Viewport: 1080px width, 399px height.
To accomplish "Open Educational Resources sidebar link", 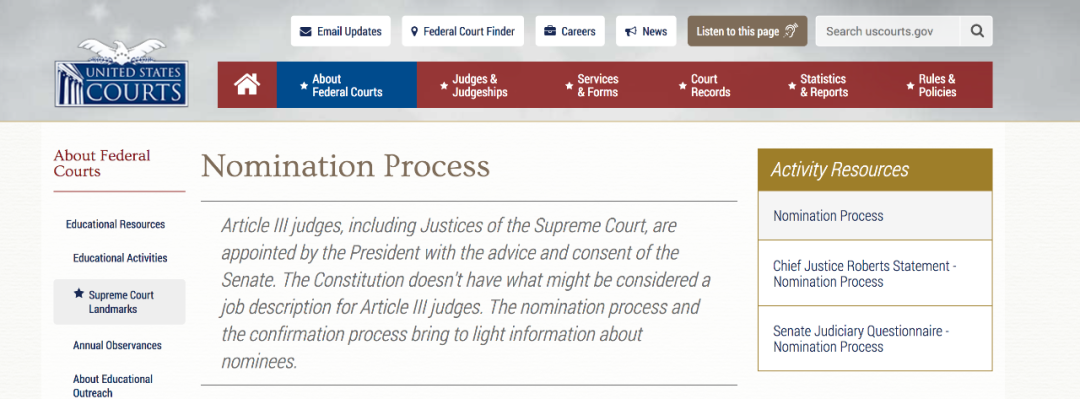I will (116, 224).
